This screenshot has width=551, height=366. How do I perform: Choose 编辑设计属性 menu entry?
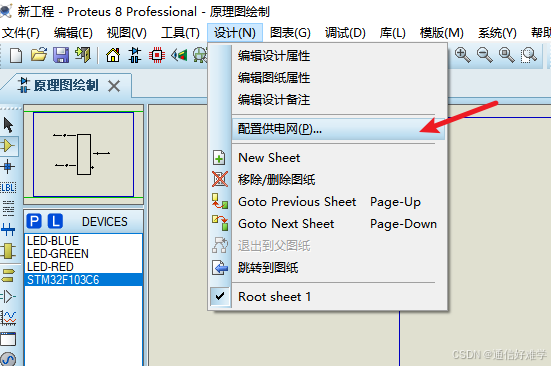click(x=338, y=56)
